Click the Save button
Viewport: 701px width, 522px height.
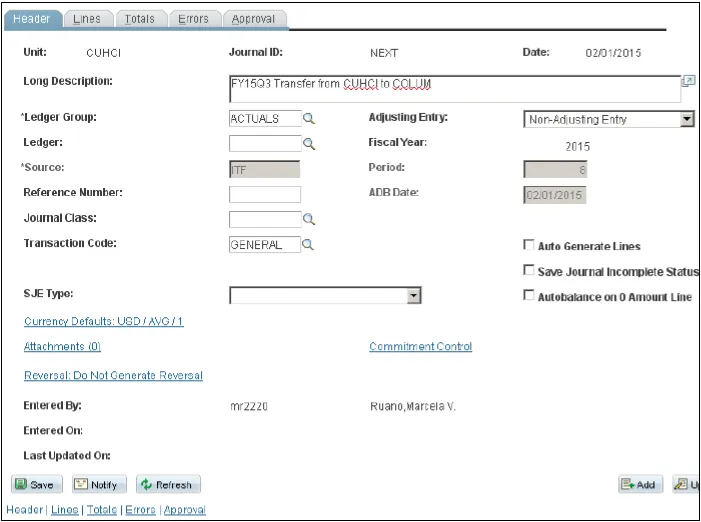pos(37,484)
